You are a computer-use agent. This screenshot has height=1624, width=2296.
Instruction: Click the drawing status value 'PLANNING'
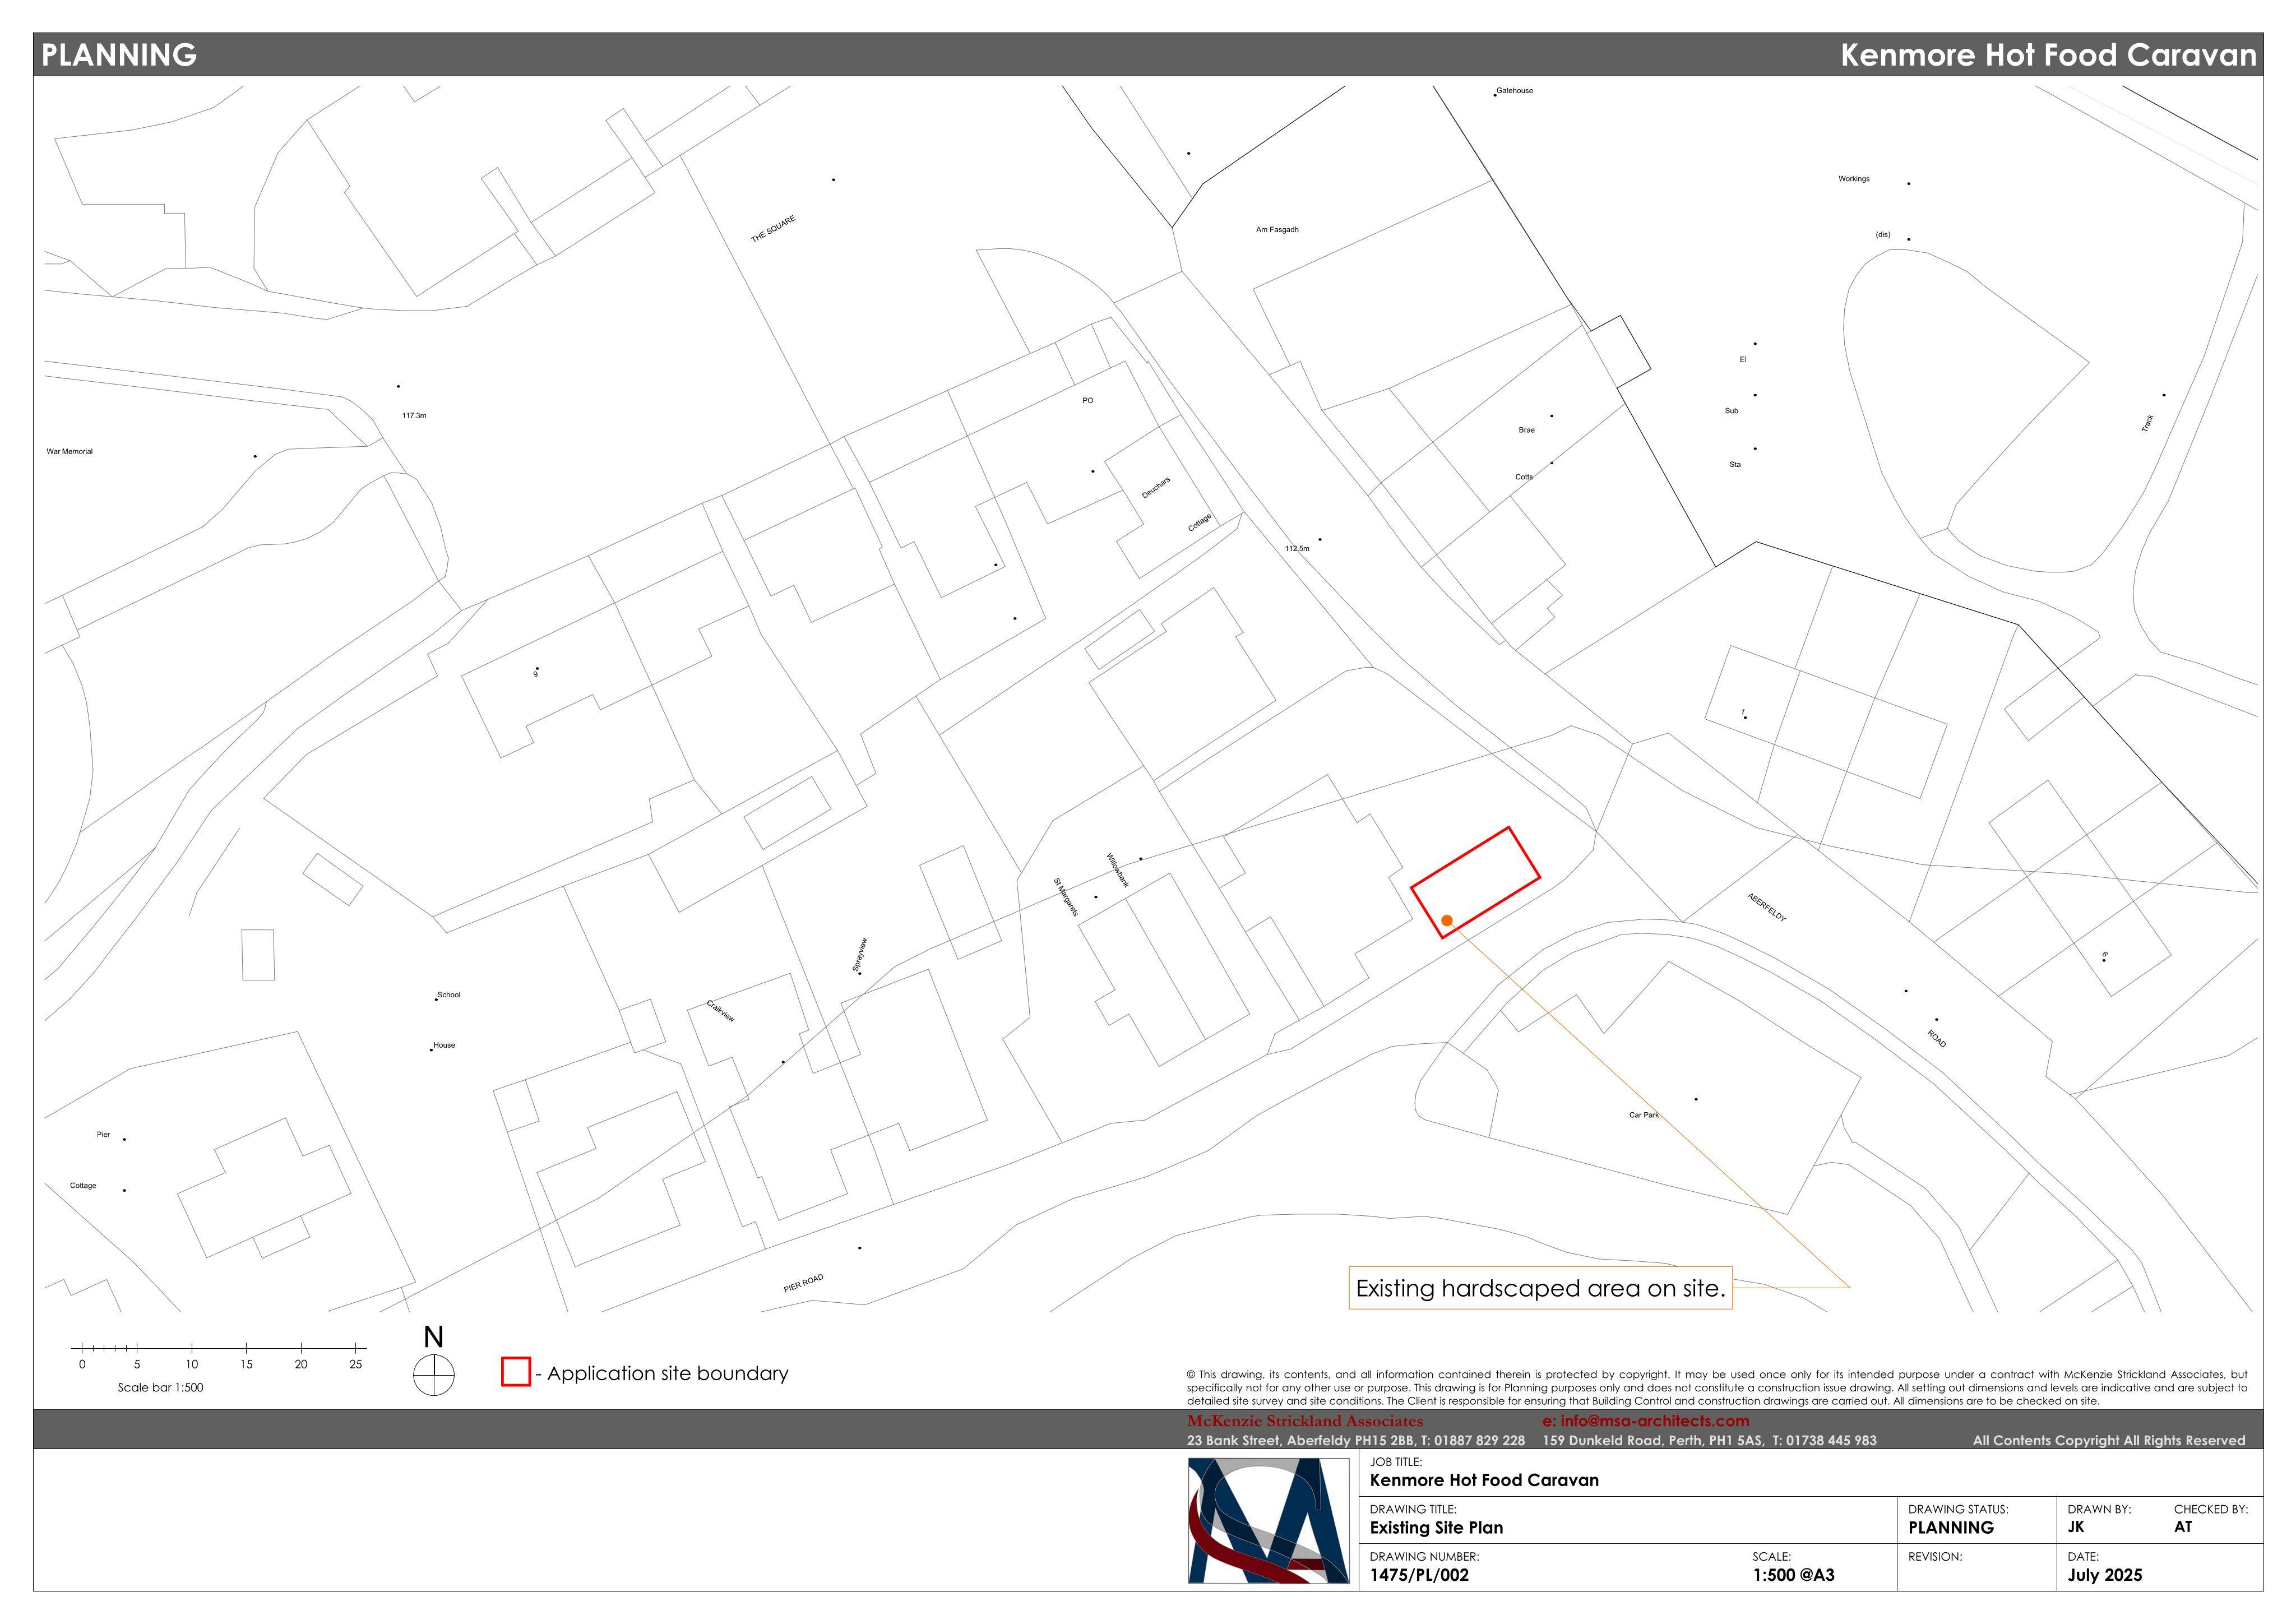tap(1950, 1528)
